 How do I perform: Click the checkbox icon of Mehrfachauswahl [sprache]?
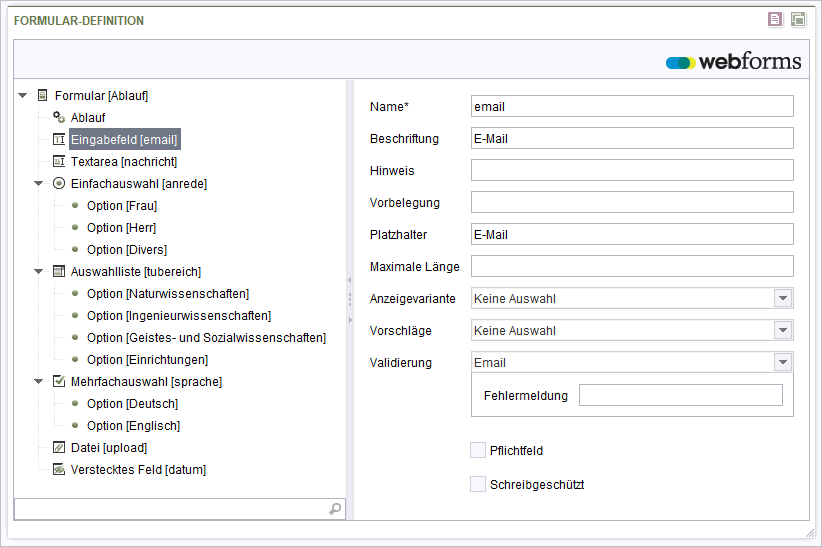[x=59, y=381]
